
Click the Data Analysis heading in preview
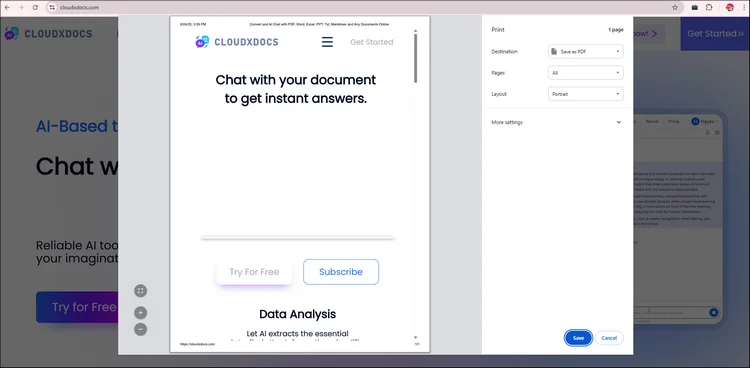coord(298,314)
